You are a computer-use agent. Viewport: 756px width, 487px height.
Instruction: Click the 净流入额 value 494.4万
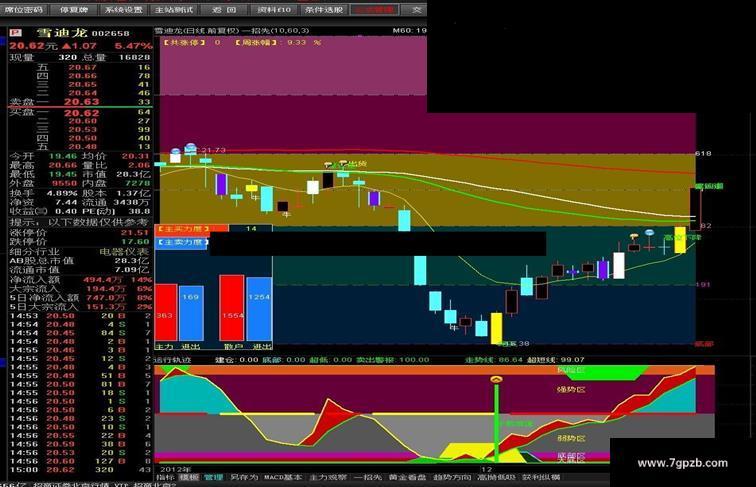(x=103, y=280)
